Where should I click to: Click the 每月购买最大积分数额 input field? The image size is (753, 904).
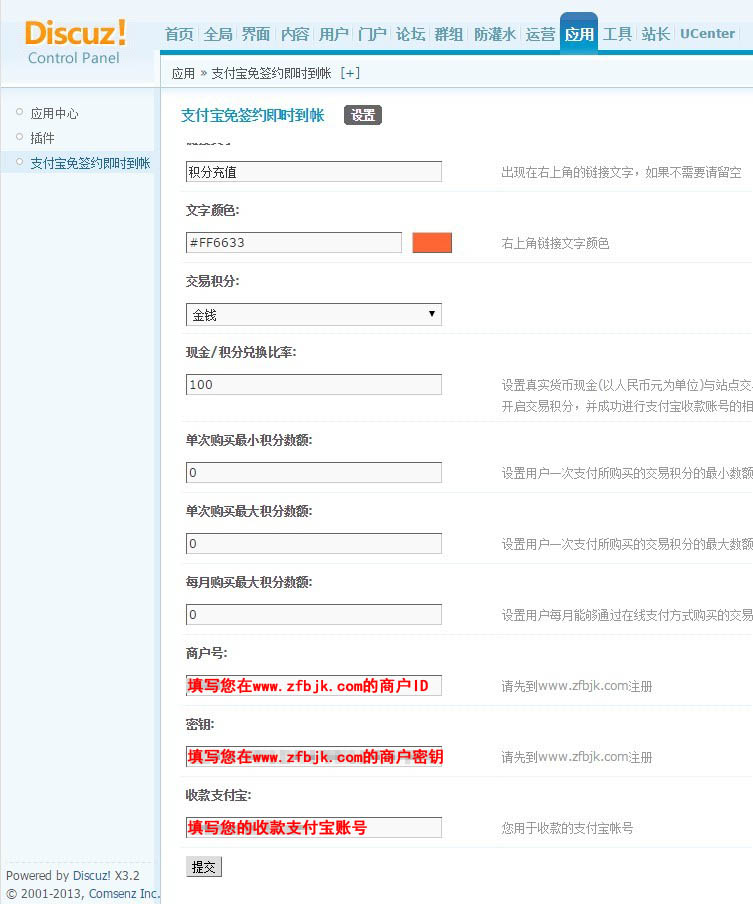[x=314, y=615]
